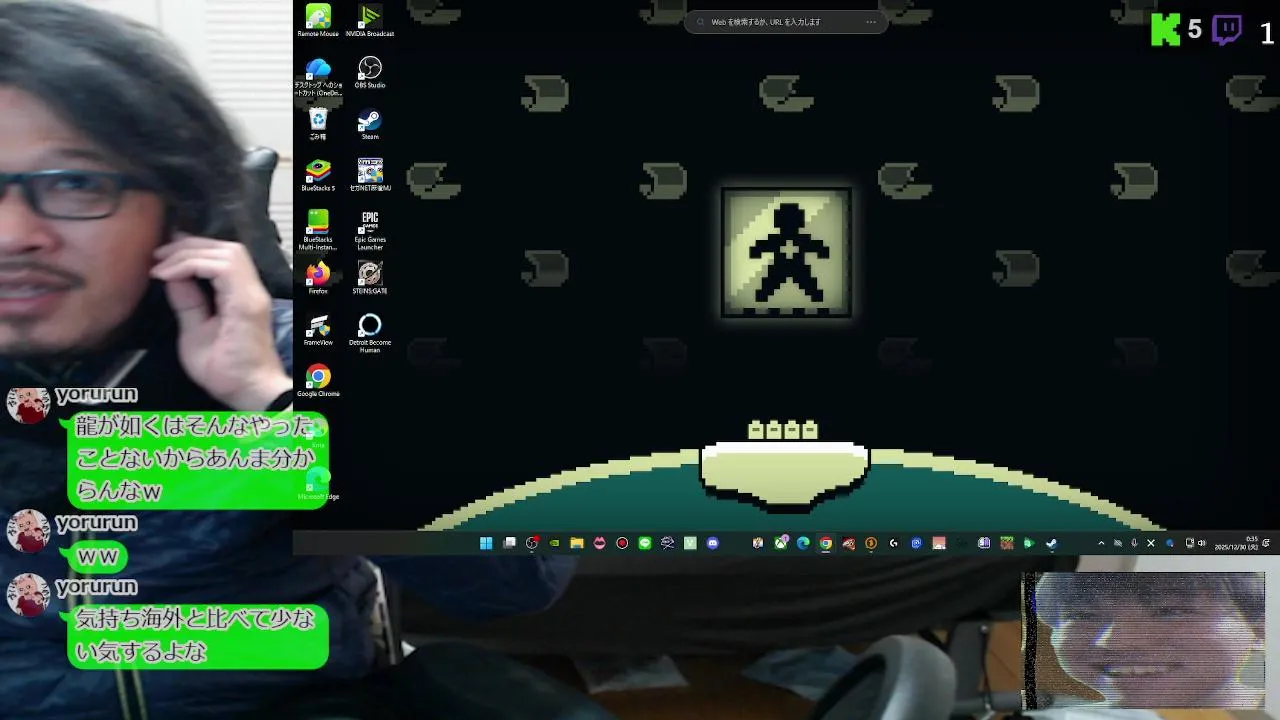Launch OBS Studio from the desktop
1280x720 pixels.
[370, 72]
